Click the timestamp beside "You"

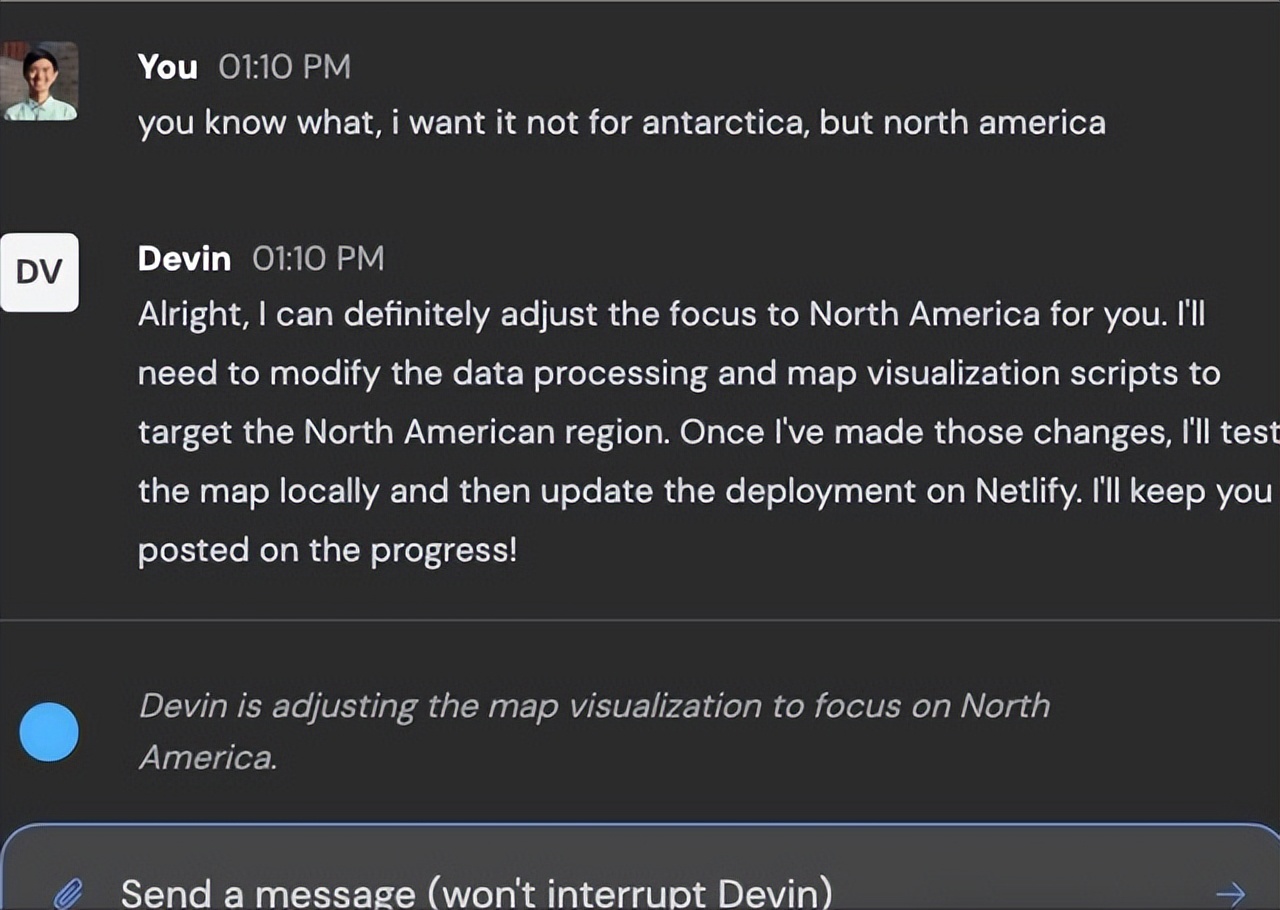pos(285,67)
